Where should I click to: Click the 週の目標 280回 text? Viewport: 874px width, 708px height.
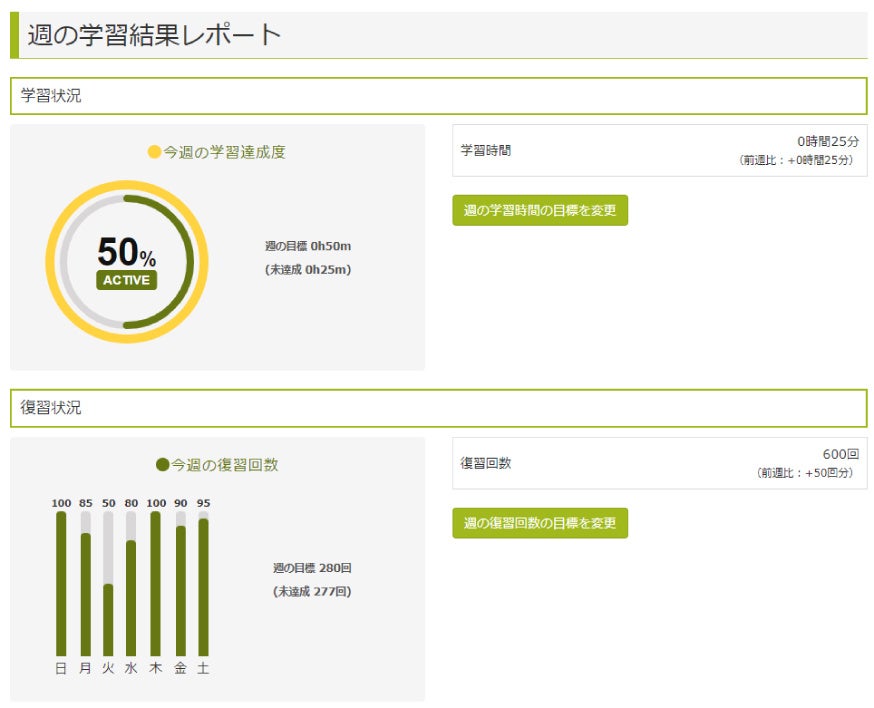coord(312,568)
